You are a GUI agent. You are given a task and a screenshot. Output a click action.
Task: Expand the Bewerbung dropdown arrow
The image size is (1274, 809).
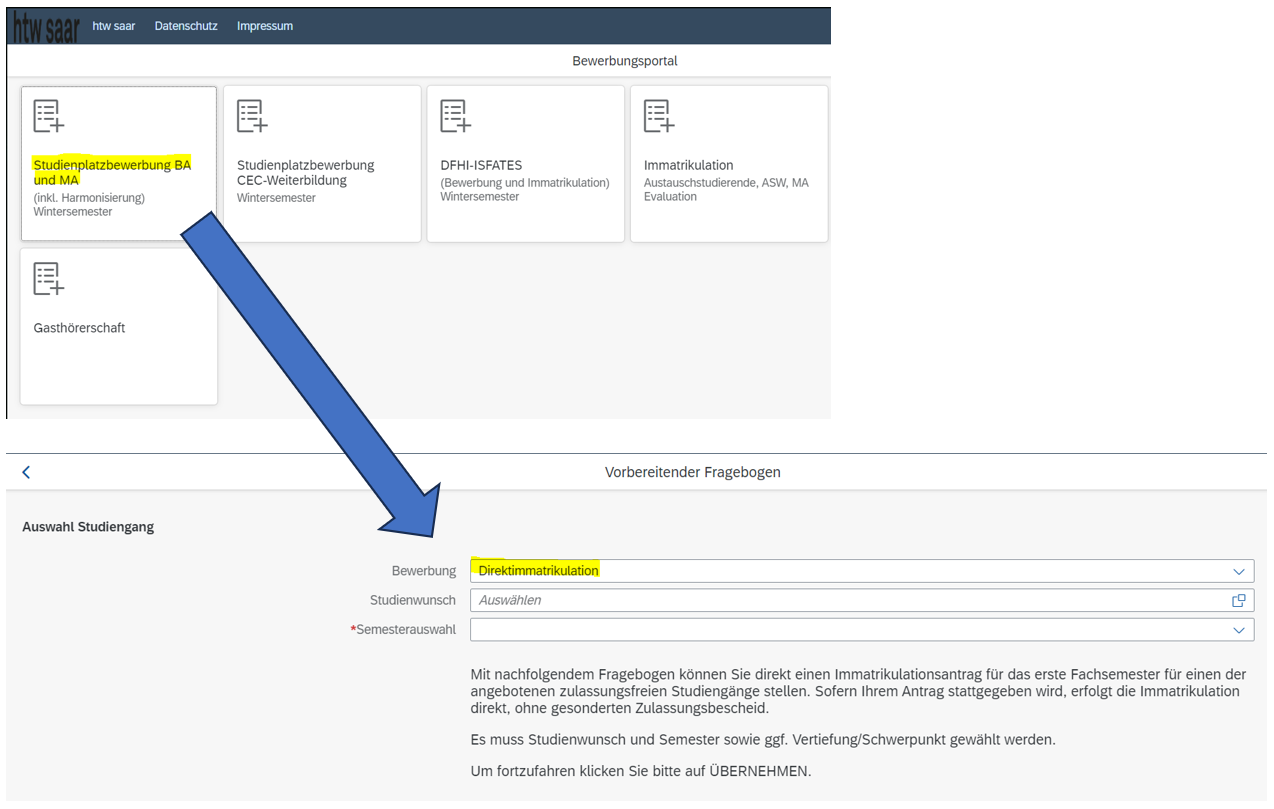1239,571
